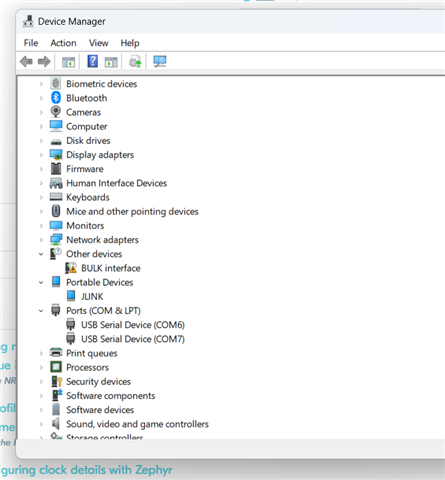The width and height of the screenshot is (445, 480).
Task: Expand the Computer node
Action: 41,127
